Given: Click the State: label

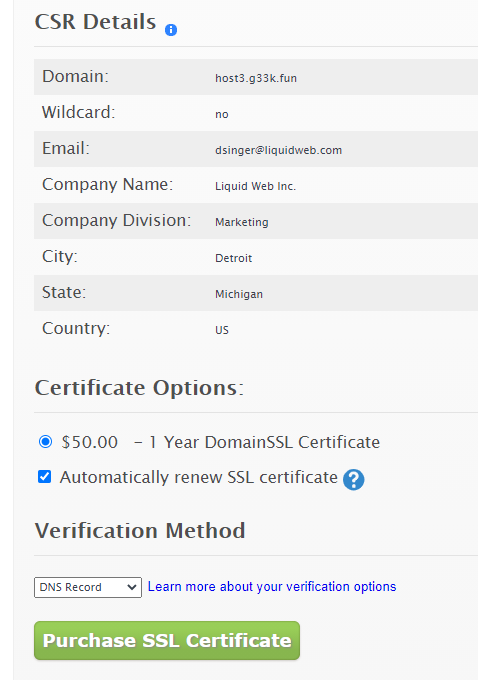Looking at the screenshot, I should tap(64, 292).
